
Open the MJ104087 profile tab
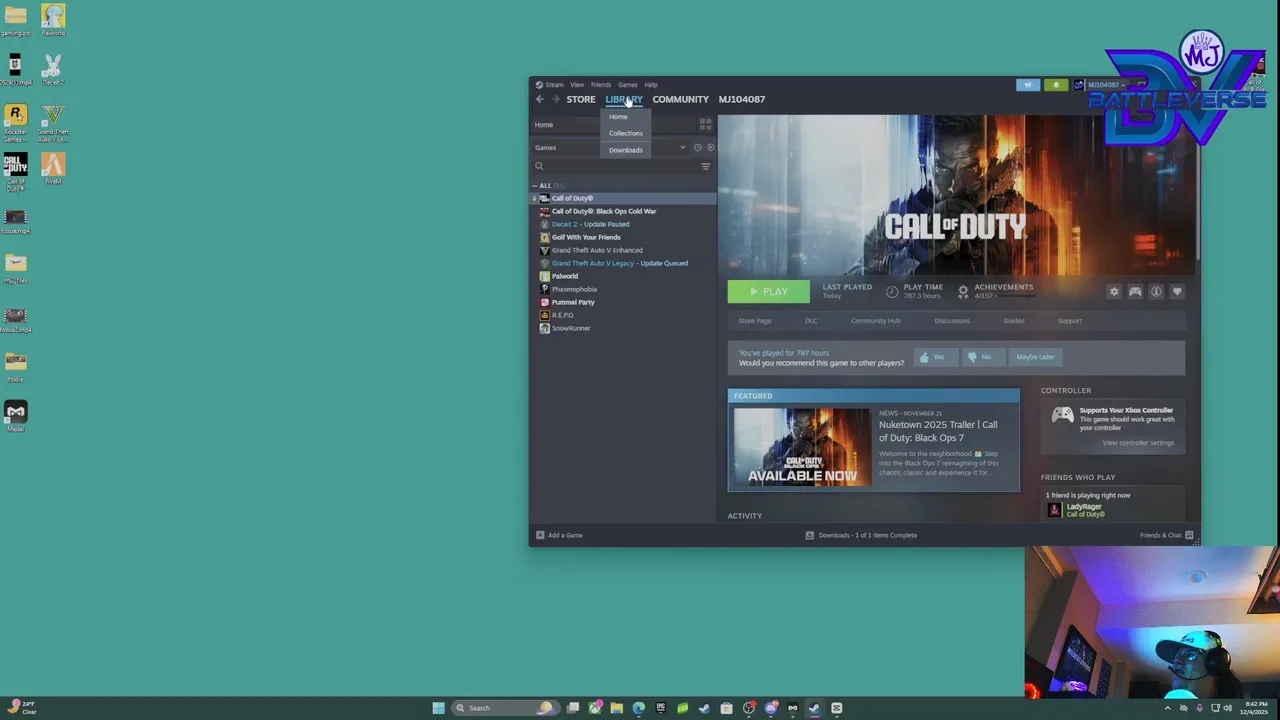point(742,99)
